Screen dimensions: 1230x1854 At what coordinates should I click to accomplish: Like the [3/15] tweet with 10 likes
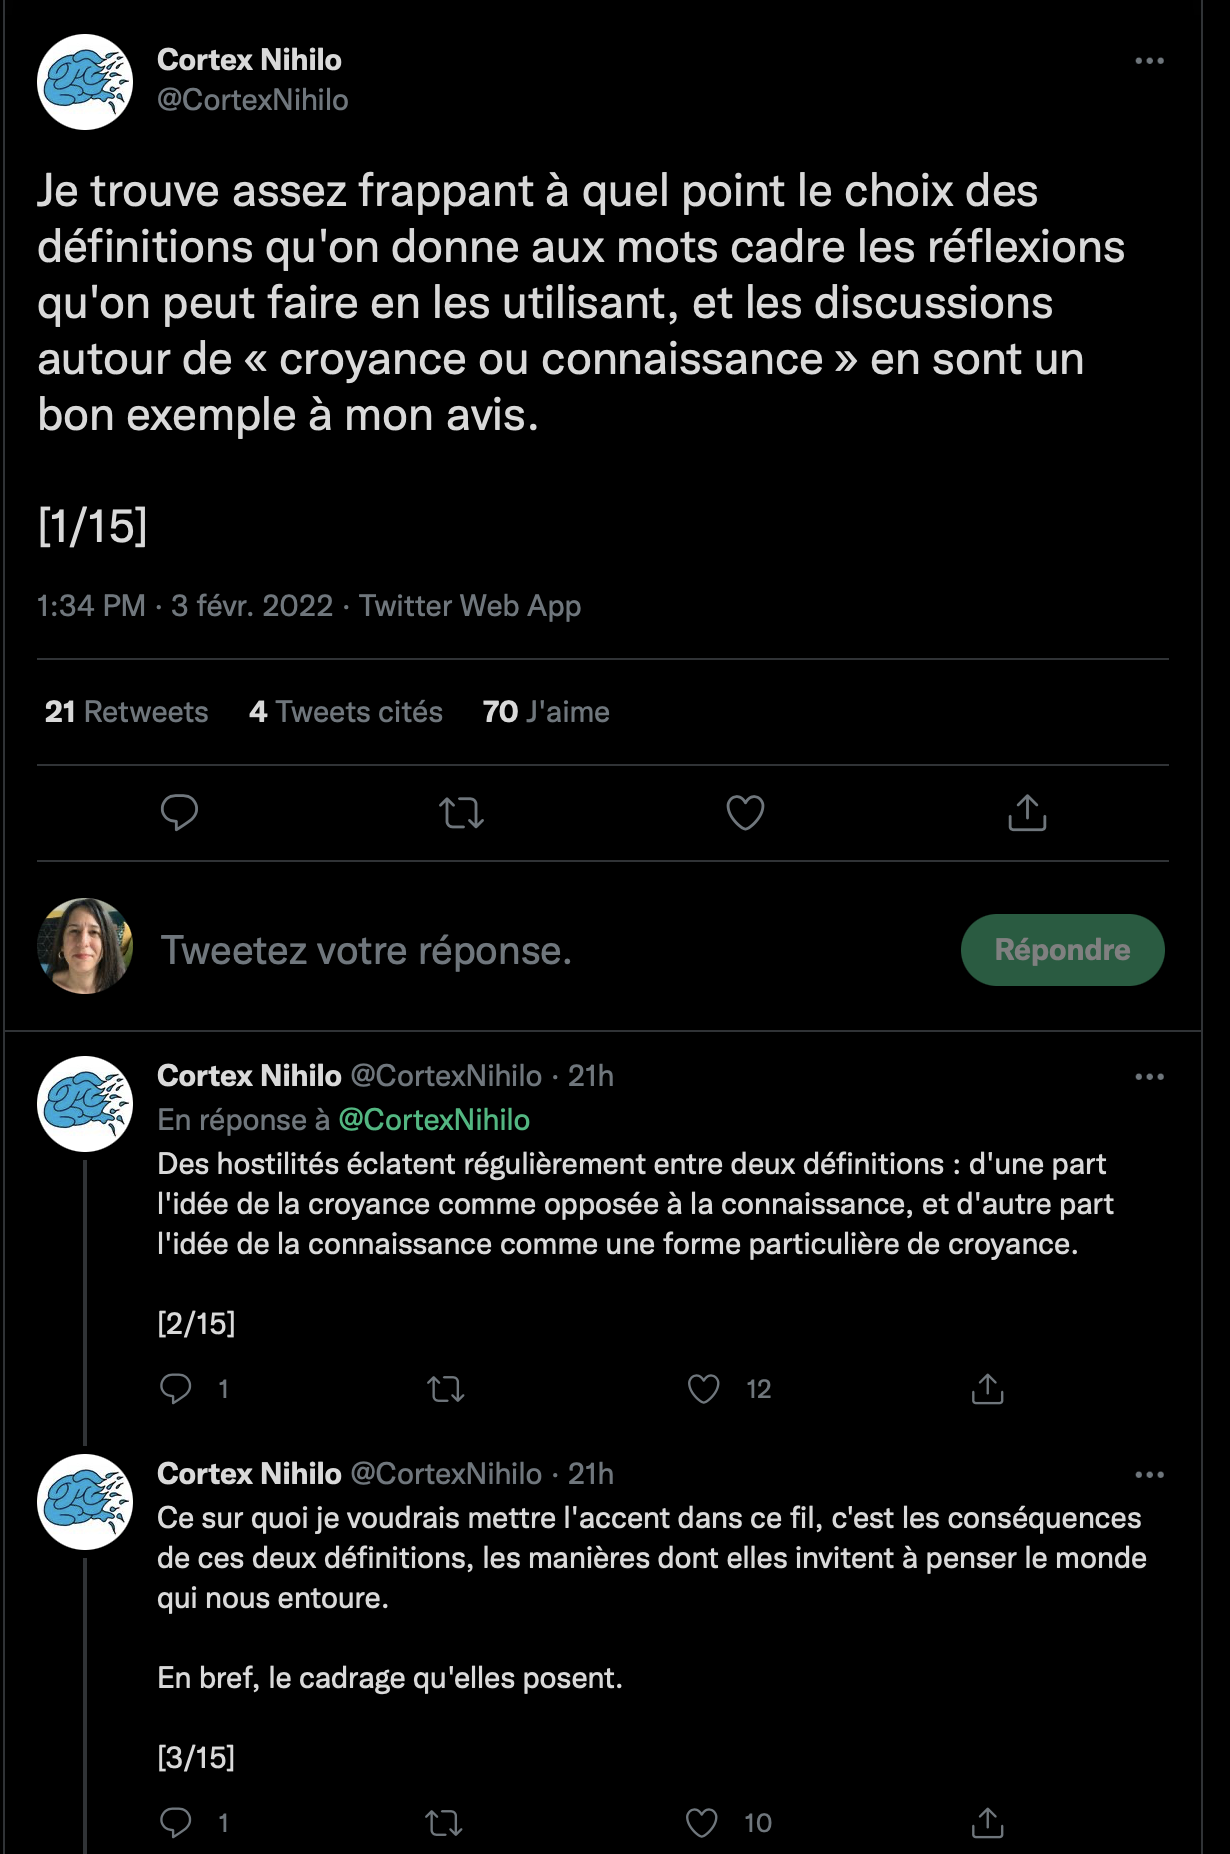702,1822
